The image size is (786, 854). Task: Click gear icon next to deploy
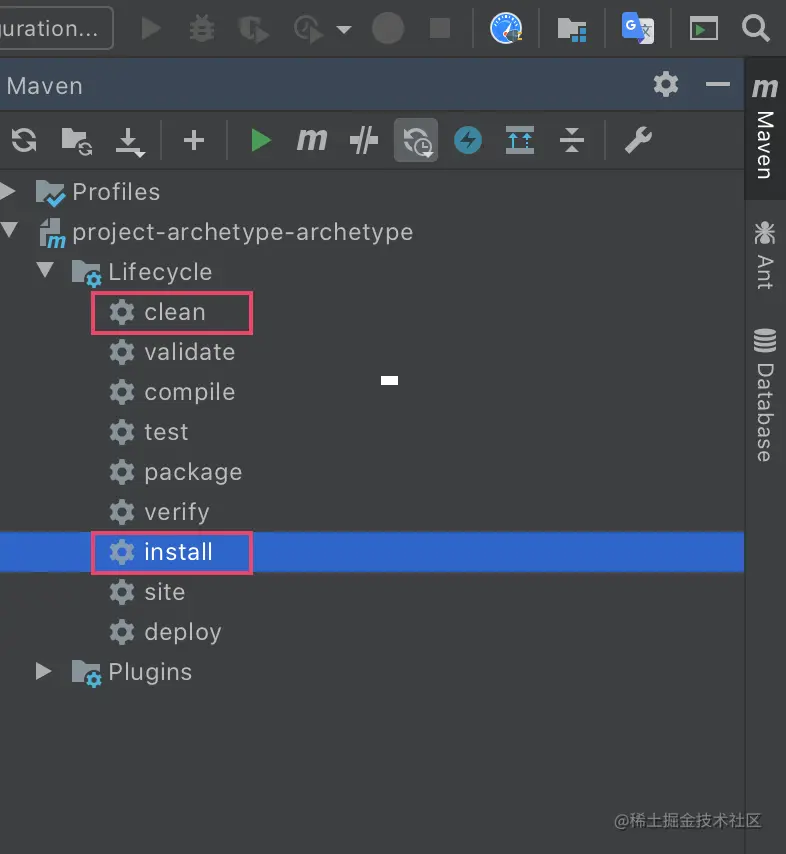point(122,632)
